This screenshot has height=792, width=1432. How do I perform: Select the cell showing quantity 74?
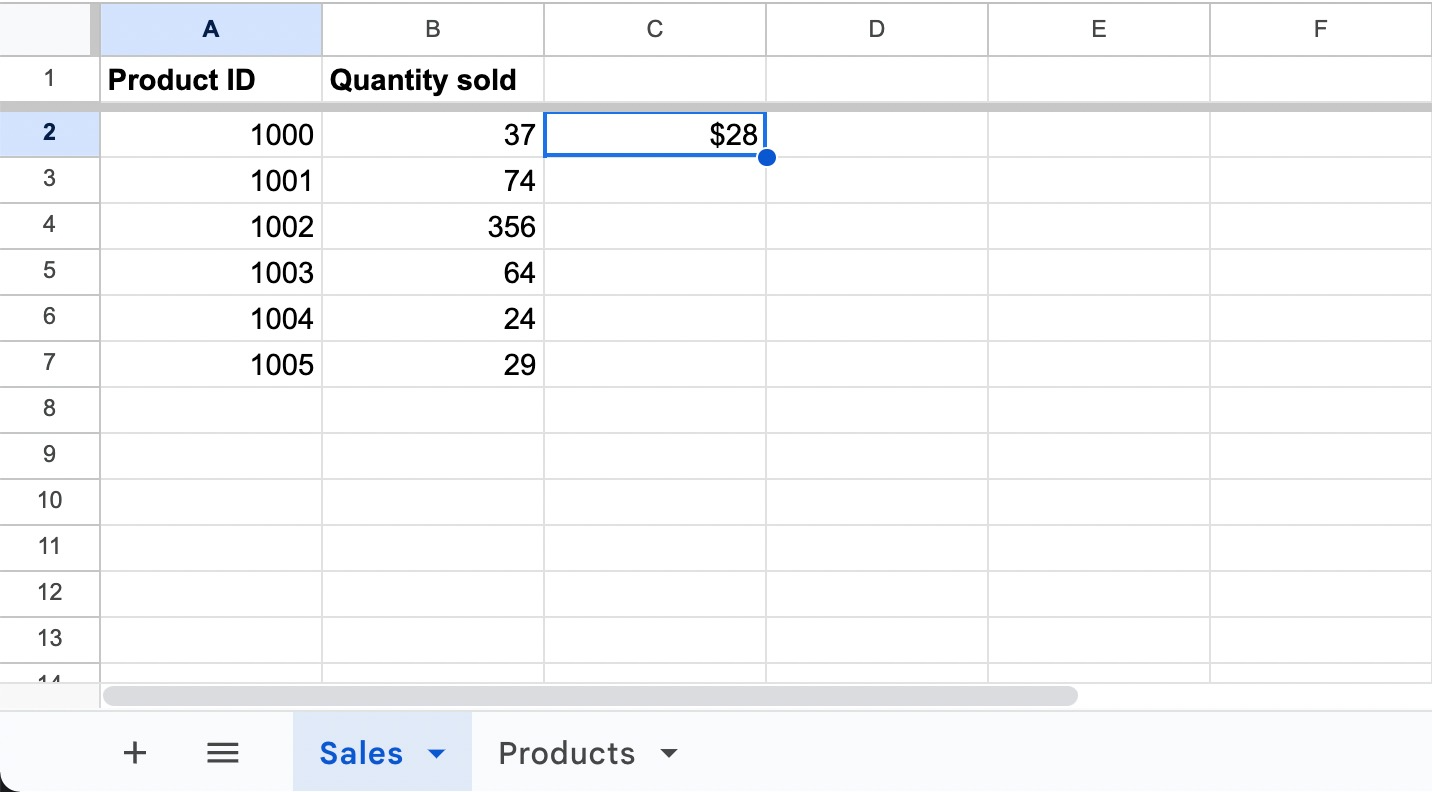point(432,180)
